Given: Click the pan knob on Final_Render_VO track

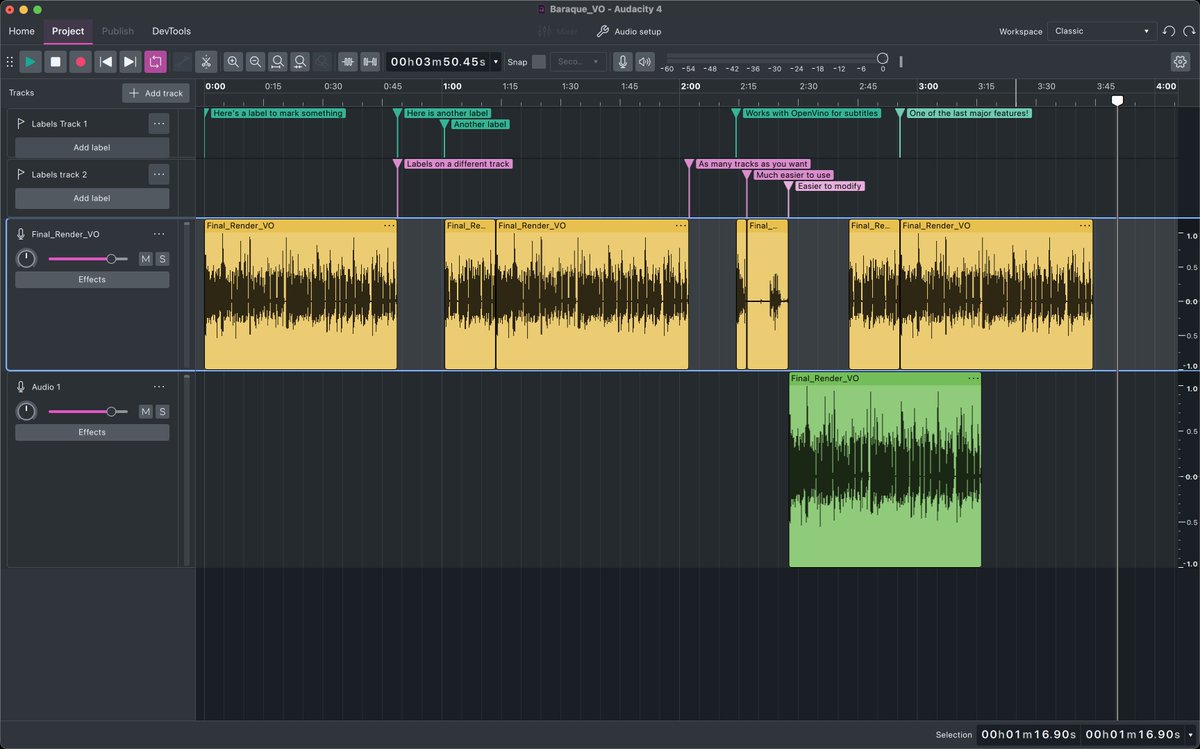Looking at the screenshot, I should click(26, 259).
